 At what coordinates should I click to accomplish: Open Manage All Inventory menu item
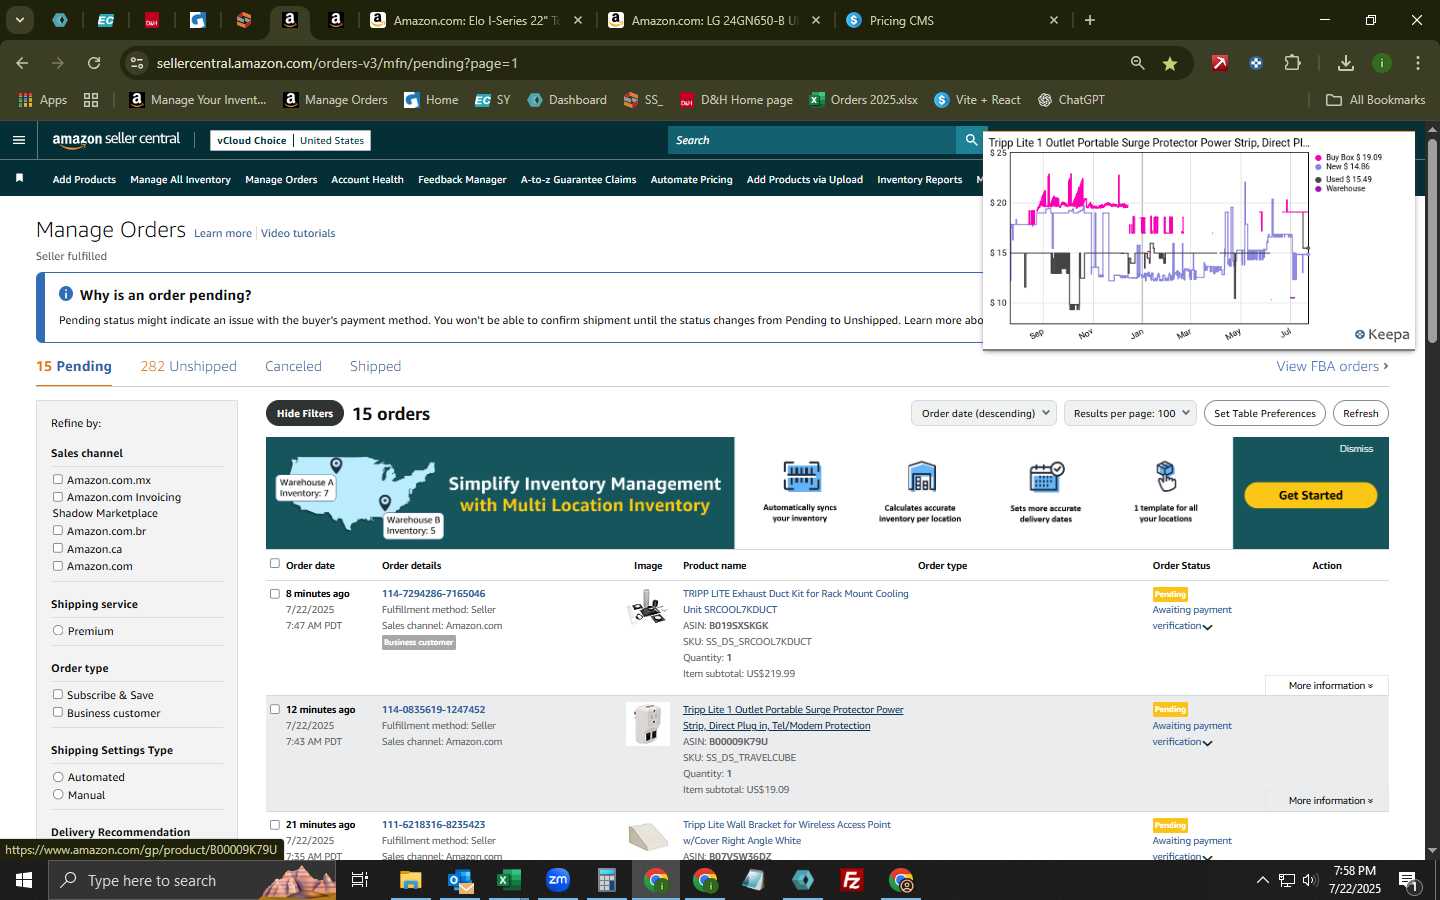click(180, 180)
